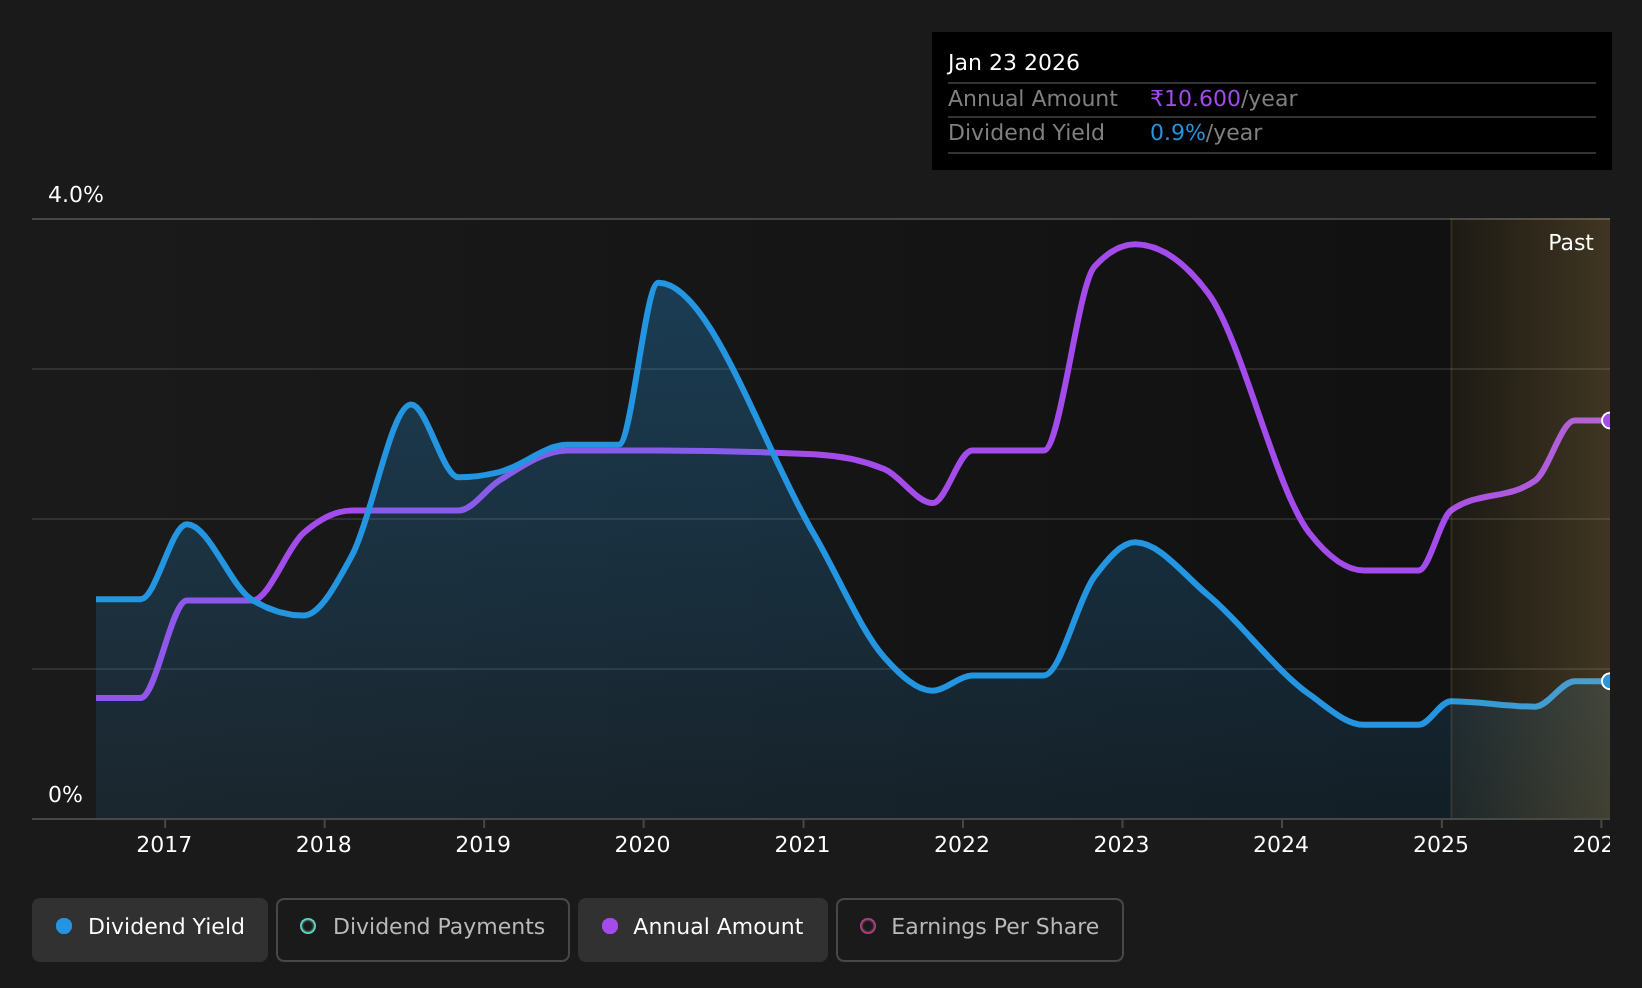Click the teal Dividend Payments legend circle

pos(308,926)
